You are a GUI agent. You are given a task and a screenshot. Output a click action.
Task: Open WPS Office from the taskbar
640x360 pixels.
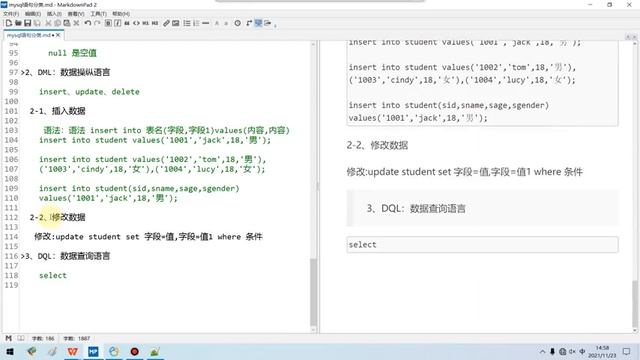coord(73,351)
